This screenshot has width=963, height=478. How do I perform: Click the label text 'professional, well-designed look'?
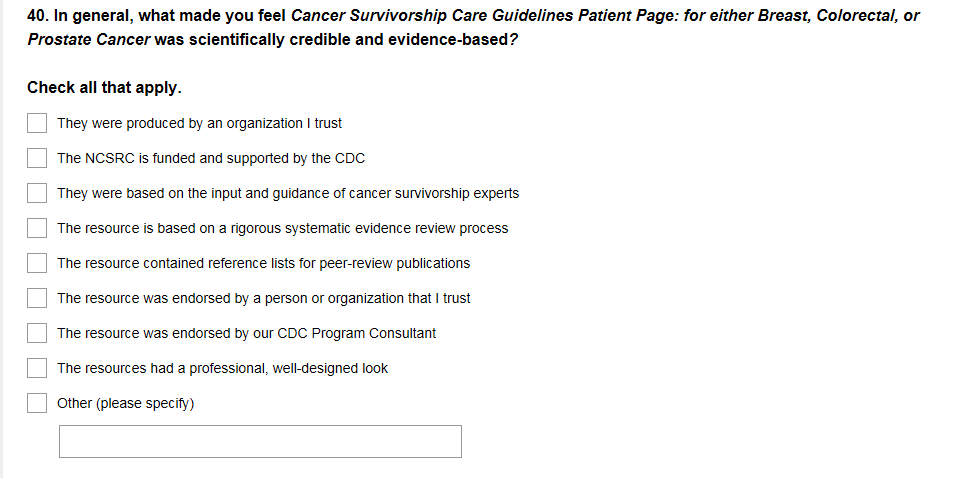222,368
